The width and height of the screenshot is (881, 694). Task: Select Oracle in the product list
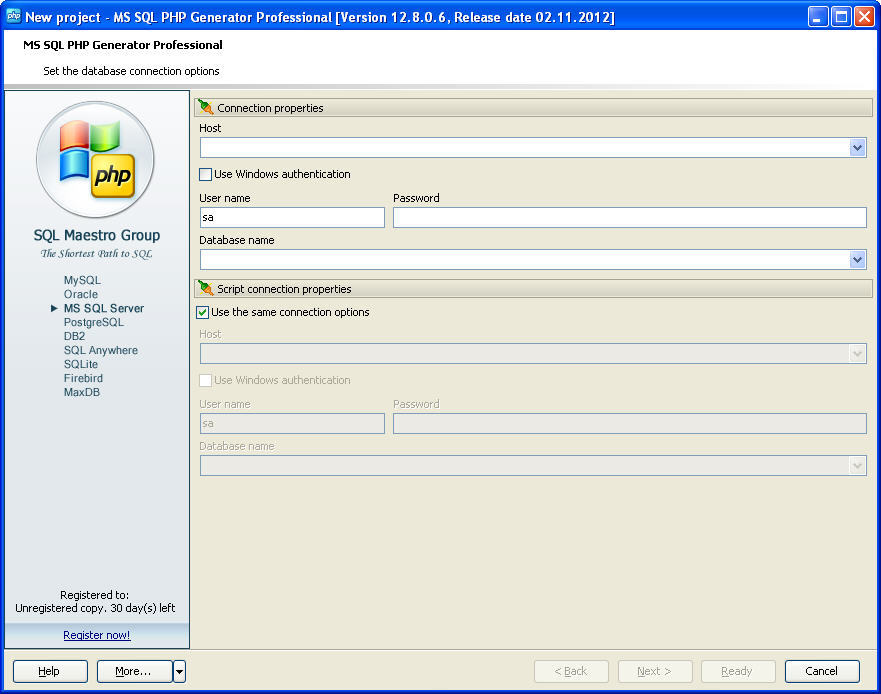(81, 294)
